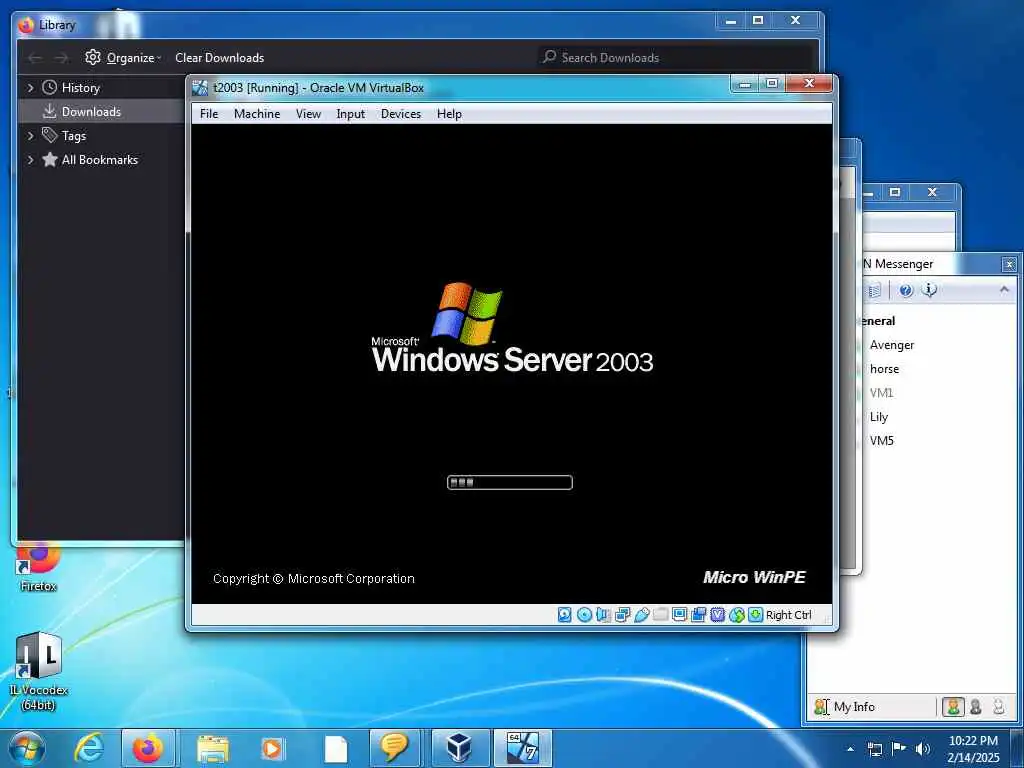
Task: Select green online status icon in Messenger
Action: pos(953,707)
